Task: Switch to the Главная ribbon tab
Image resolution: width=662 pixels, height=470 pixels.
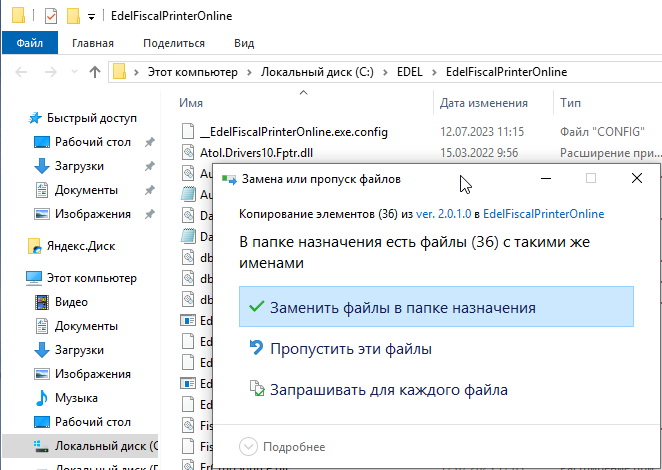Action: [93, 43]
